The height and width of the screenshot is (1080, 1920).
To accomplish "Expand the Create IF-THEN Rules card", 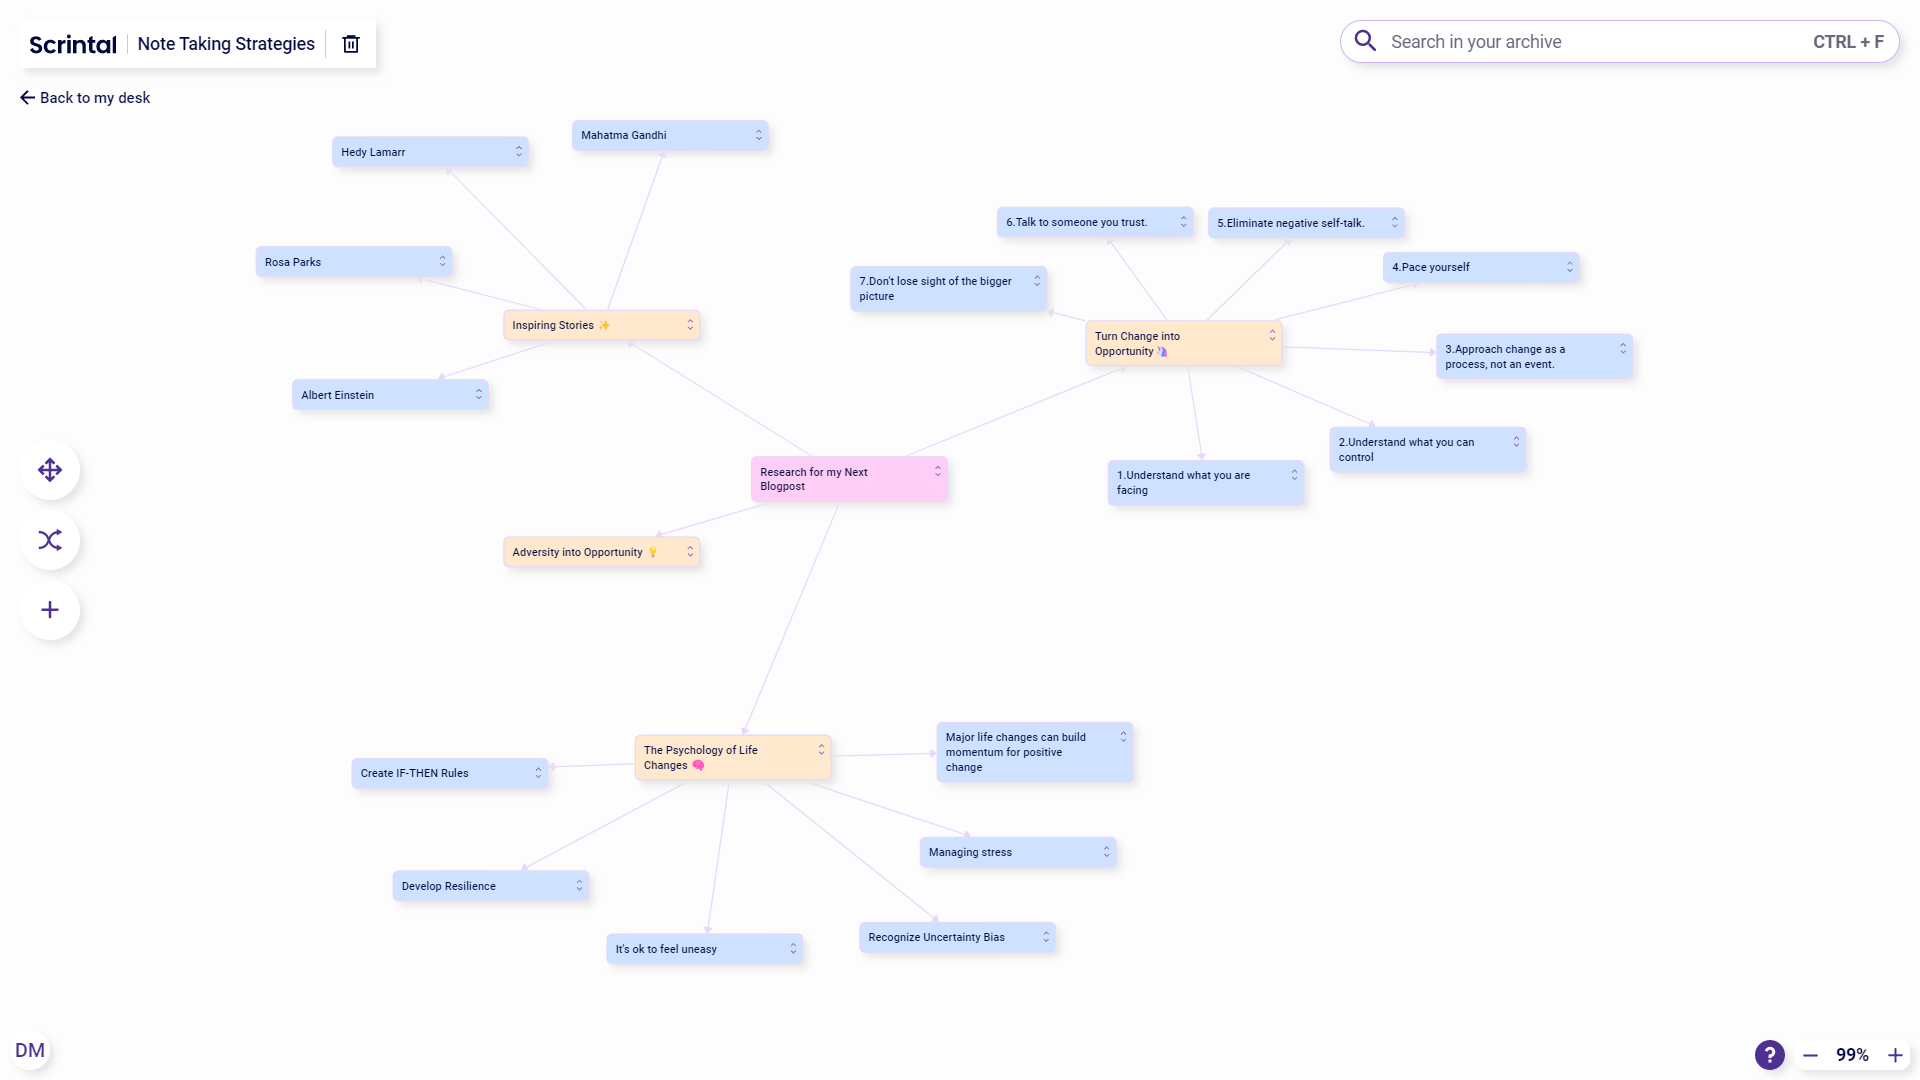I will (539, 773).
